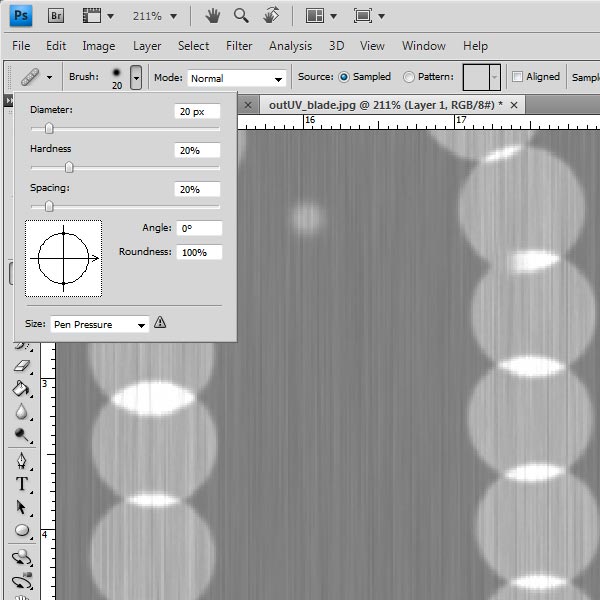Select the Pattern source radio button
The image size is (600, 600).
coord(408,77)
